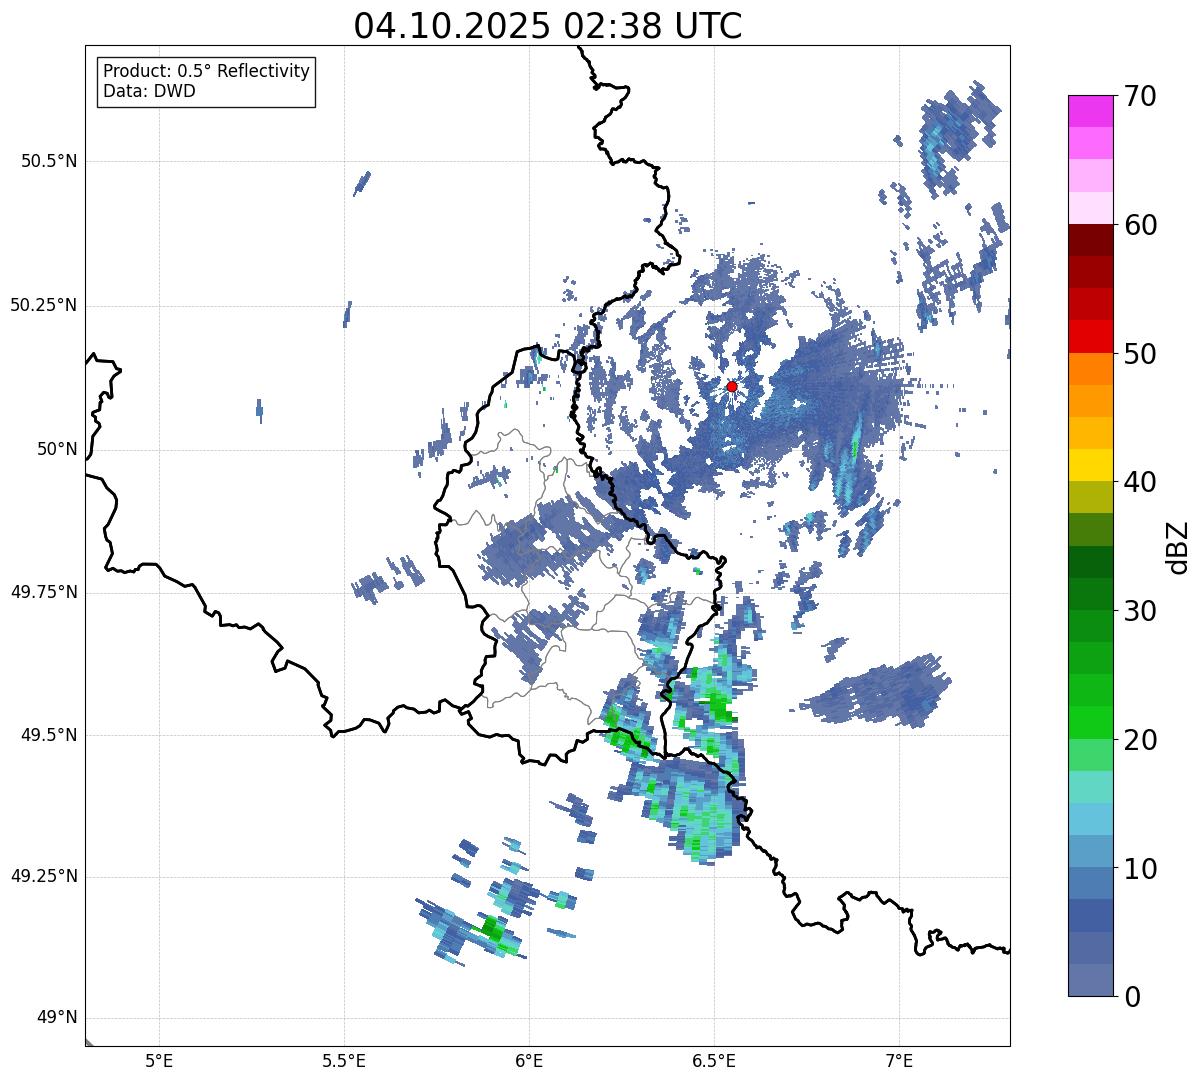Click the 50.5°N latitude label

49,162
